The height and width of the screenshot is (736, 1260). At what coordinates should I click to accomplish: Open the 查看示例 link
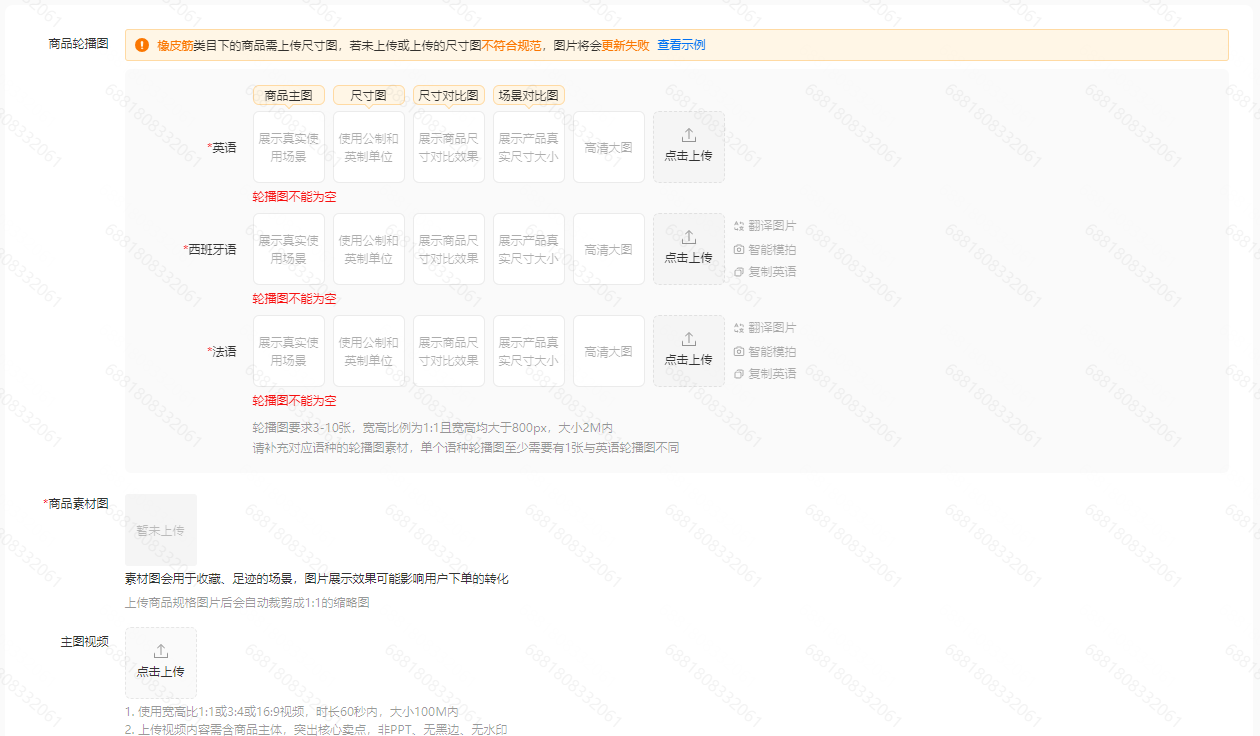tap(681, 45)
